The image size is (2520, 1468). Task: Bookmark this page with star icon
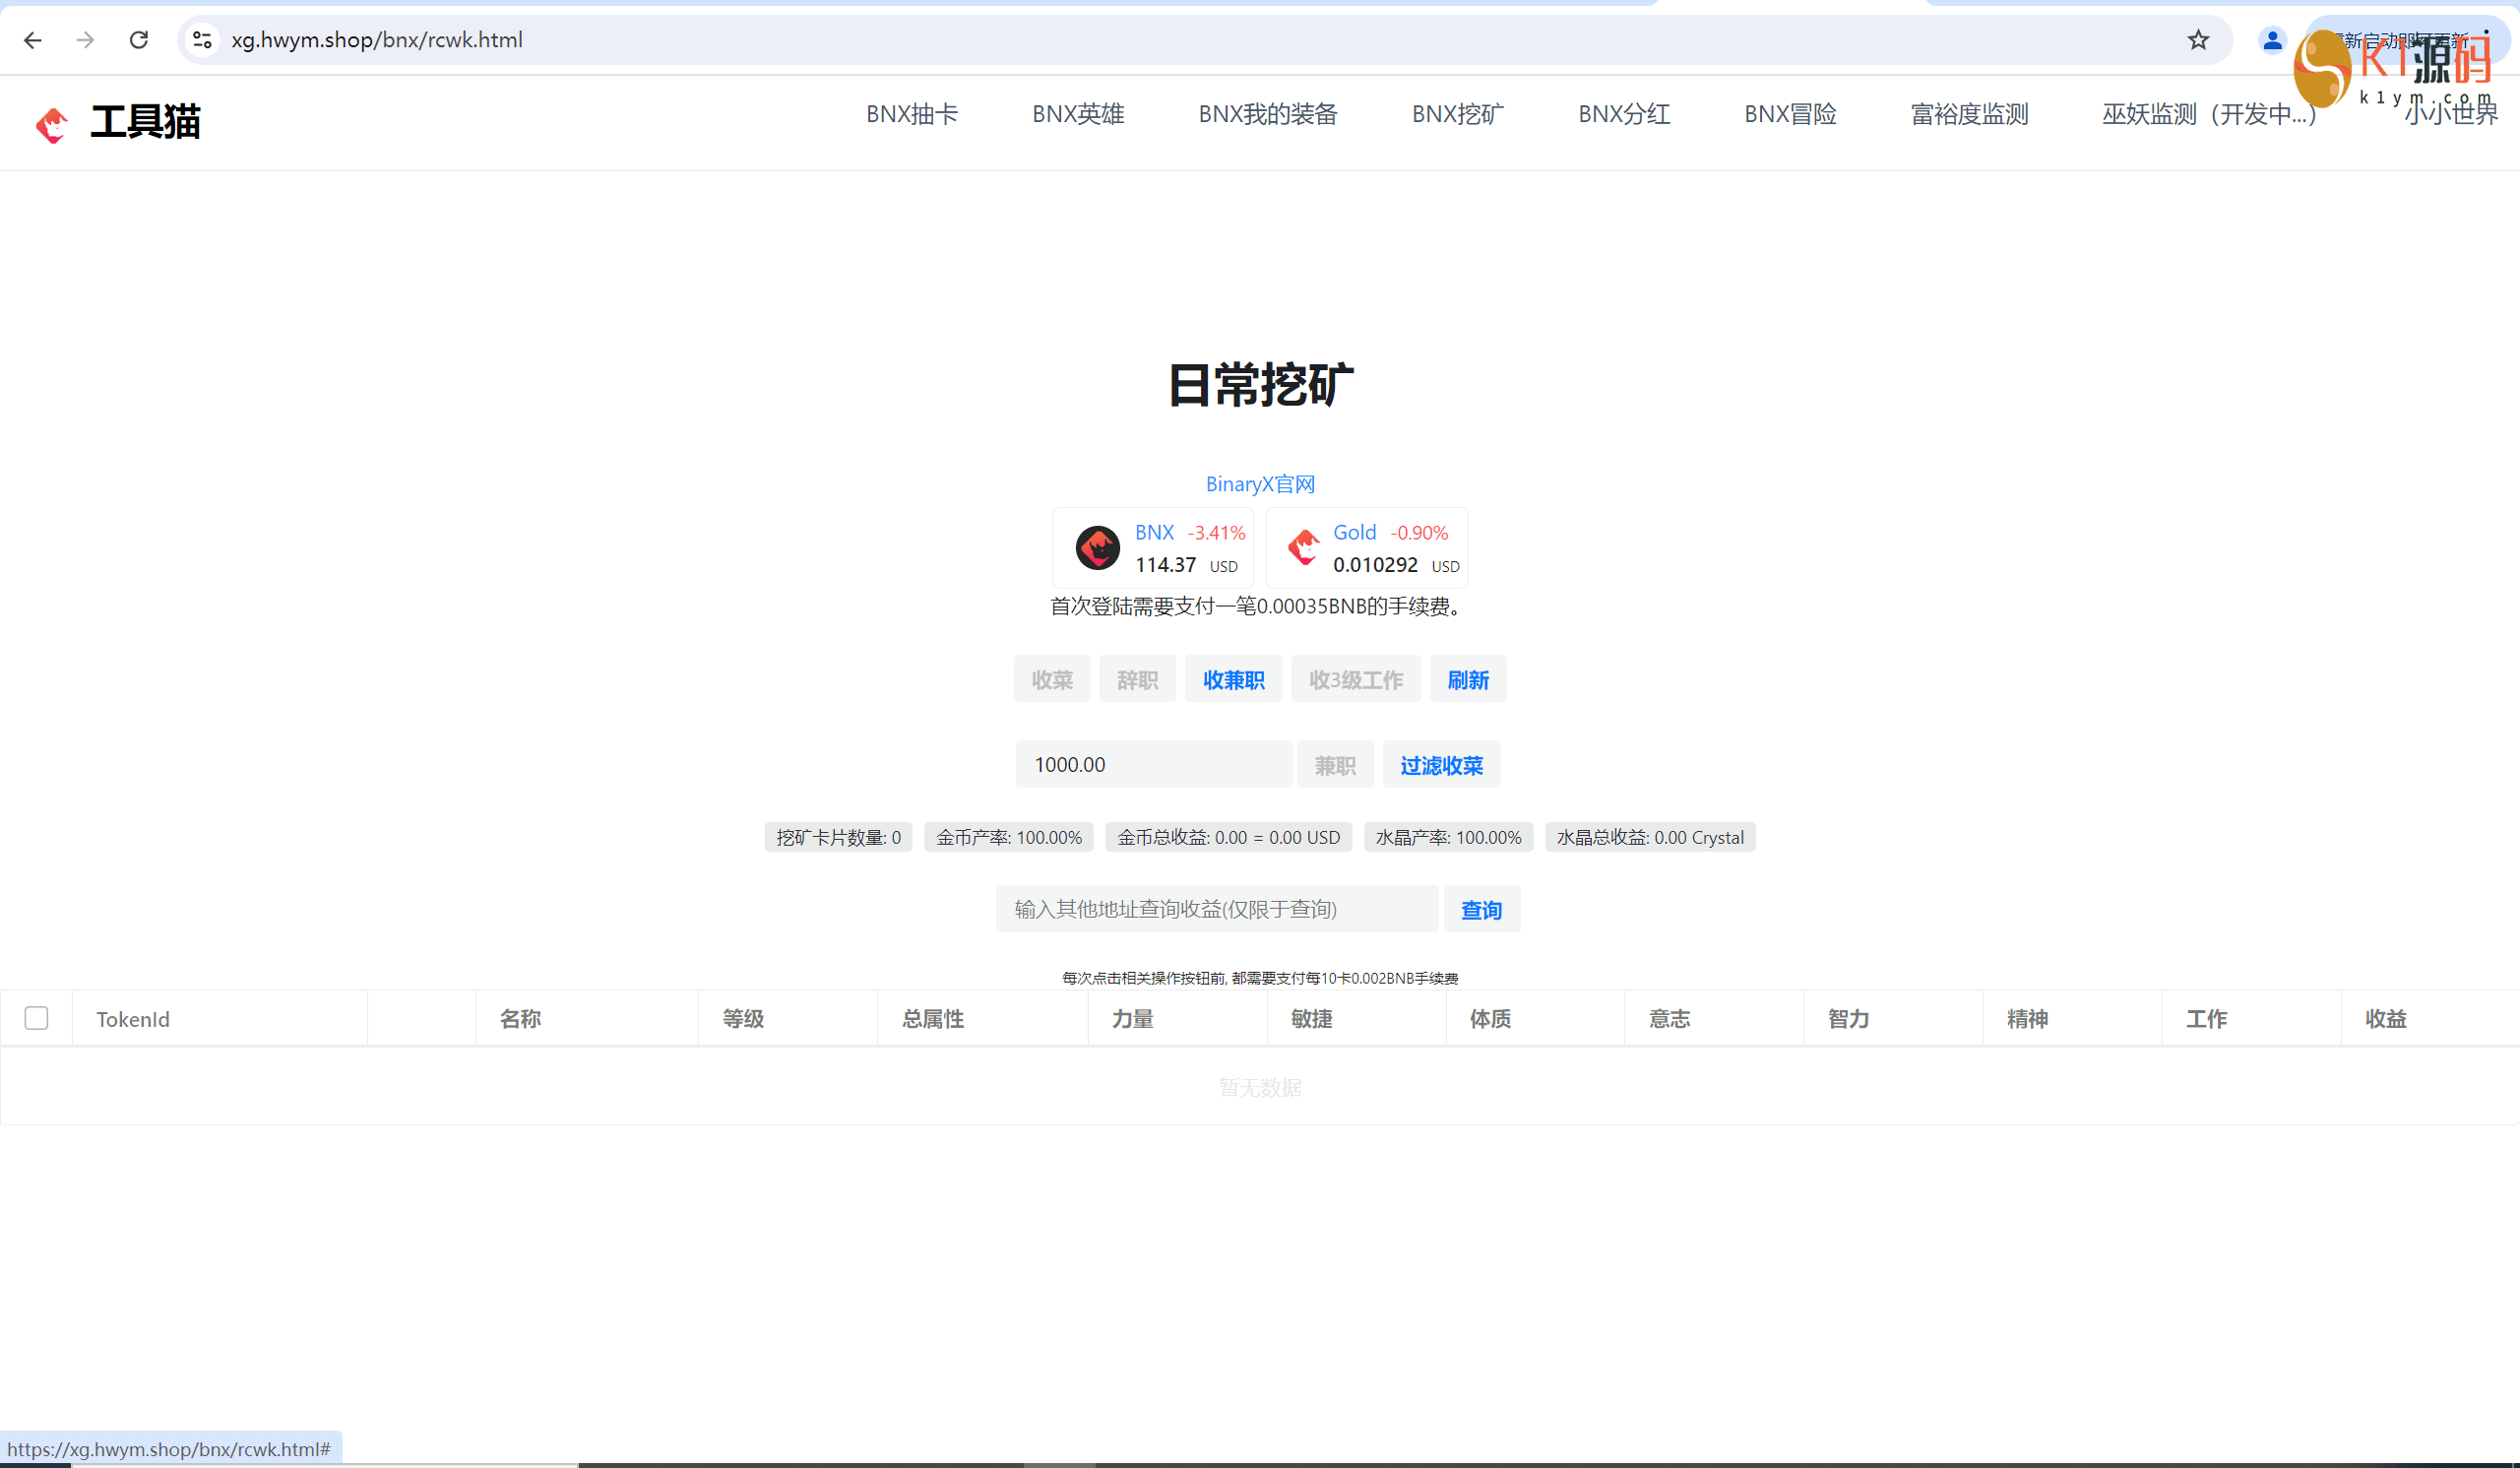click(2197, 40)
